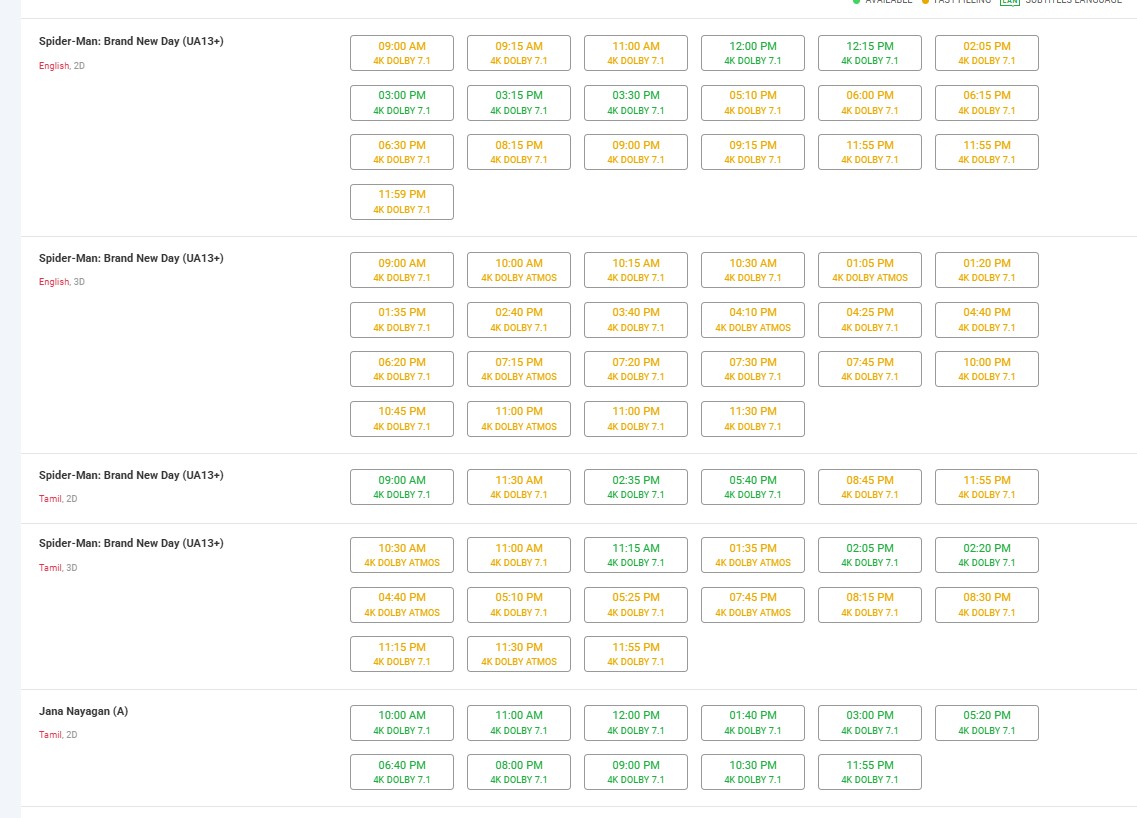Book 11:15 AM Spider-Man Tamil 3D show
This screenshot has width=1137, height=818.
pyautogui.click(x=636, y=555)
